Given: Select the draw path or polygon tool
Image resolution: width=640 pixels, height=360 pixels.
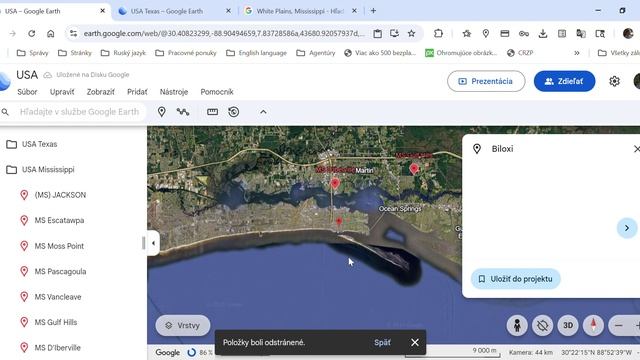Looking at the screenshot, I should click(183, 112).
